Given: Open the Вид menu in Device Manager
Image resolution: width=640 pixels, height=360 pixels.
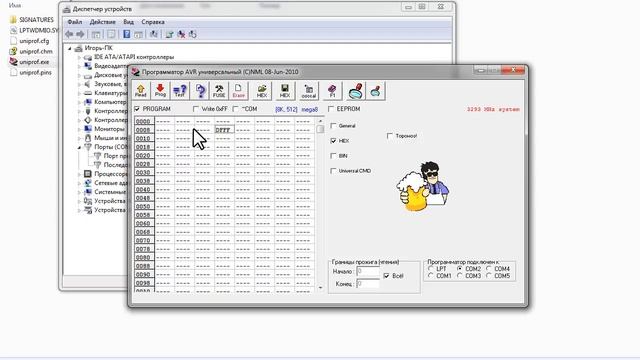Looking at the screenshot, I should [129, 22].
